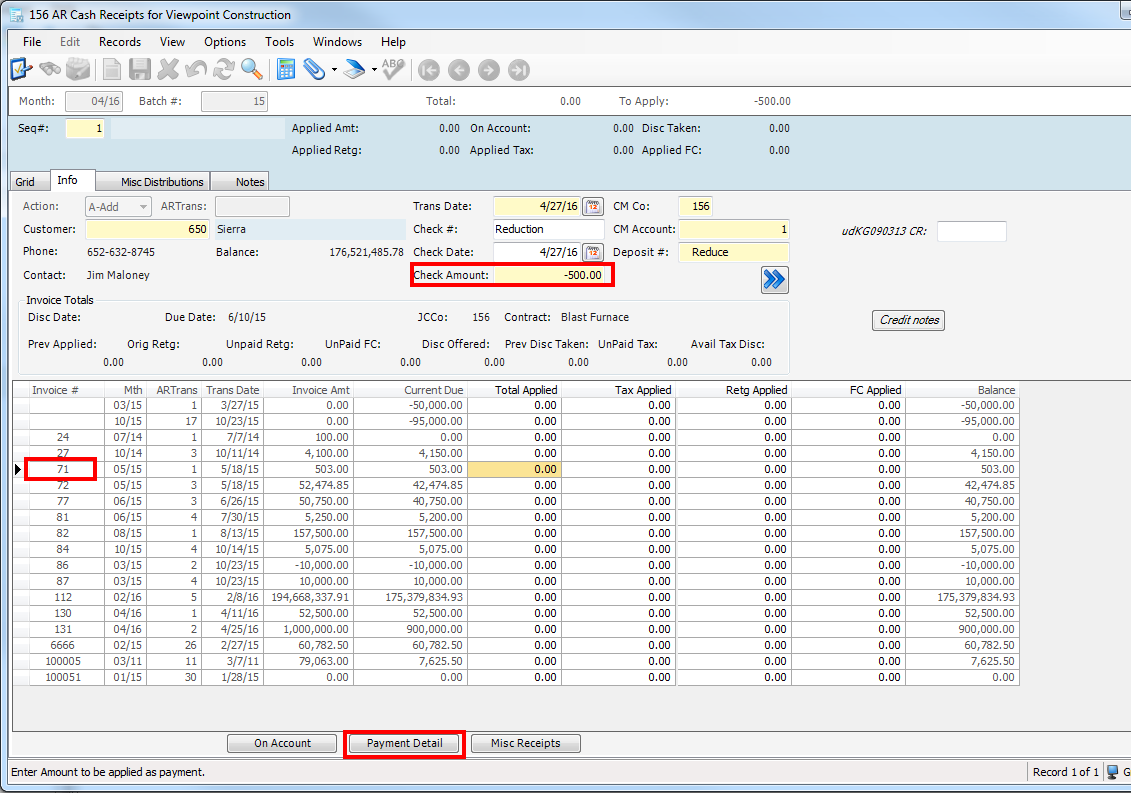Click the Customer number field 650
The image size is (1131, 793).
click(147, 229)
